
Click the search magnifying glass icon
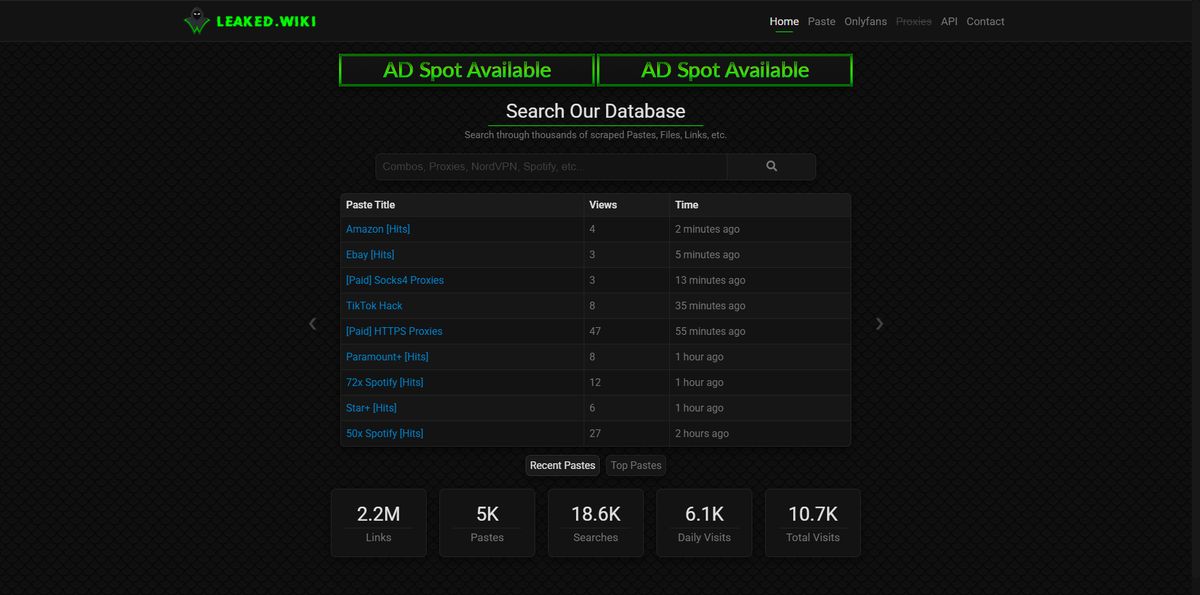coord(770,166)
